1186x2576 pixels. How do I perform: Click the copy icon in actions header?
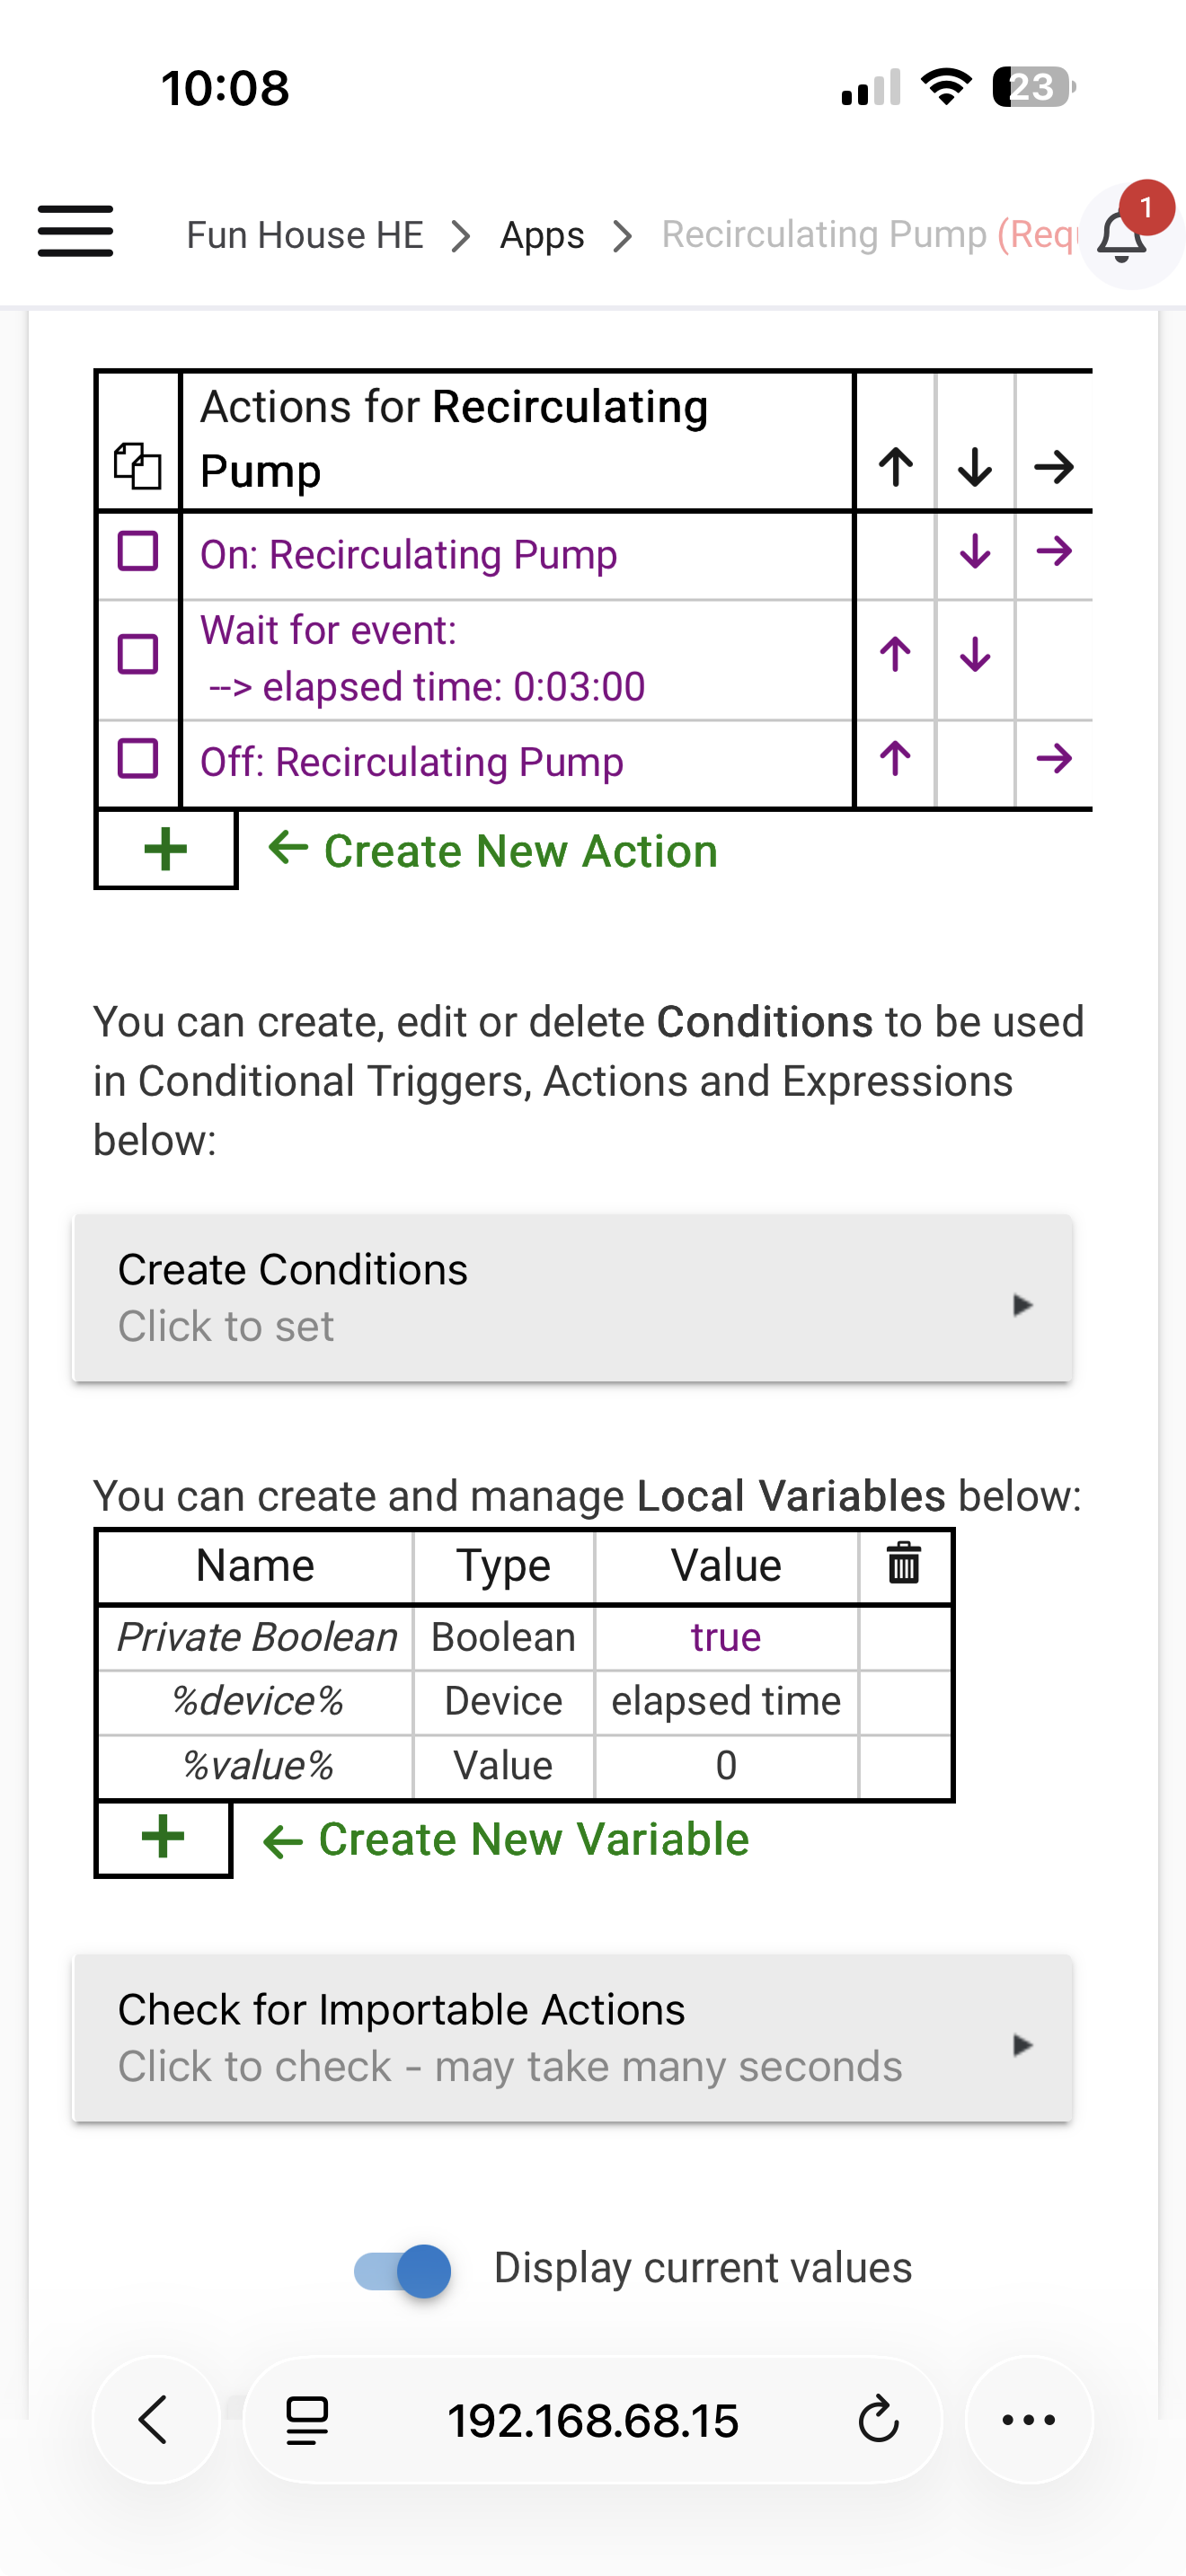pyautogui.click(x=138, y=466)
